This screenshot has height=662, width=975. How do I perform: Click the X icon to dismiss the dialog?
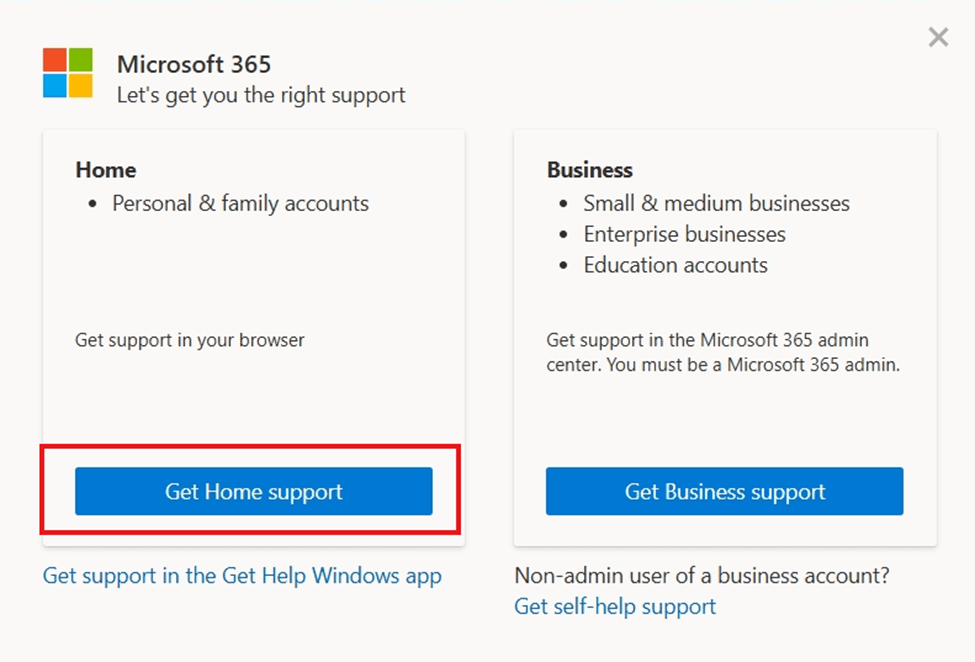click(938, 37)
